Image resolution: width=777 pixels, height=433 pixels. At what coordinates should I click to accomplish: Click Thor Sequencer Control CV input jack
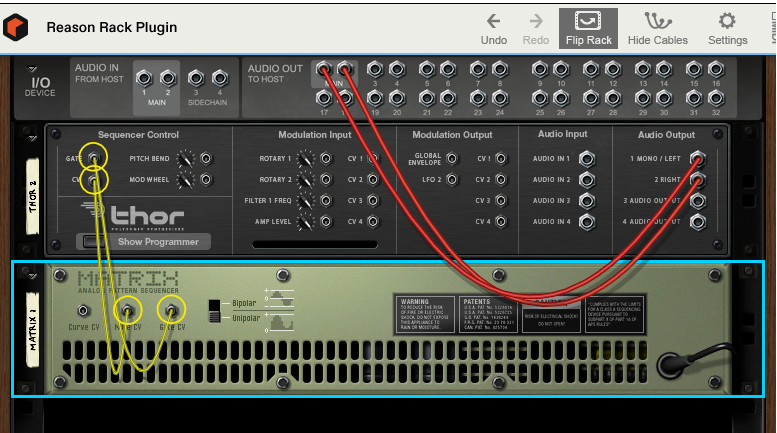pyautogui.click(x=94, y=179)
